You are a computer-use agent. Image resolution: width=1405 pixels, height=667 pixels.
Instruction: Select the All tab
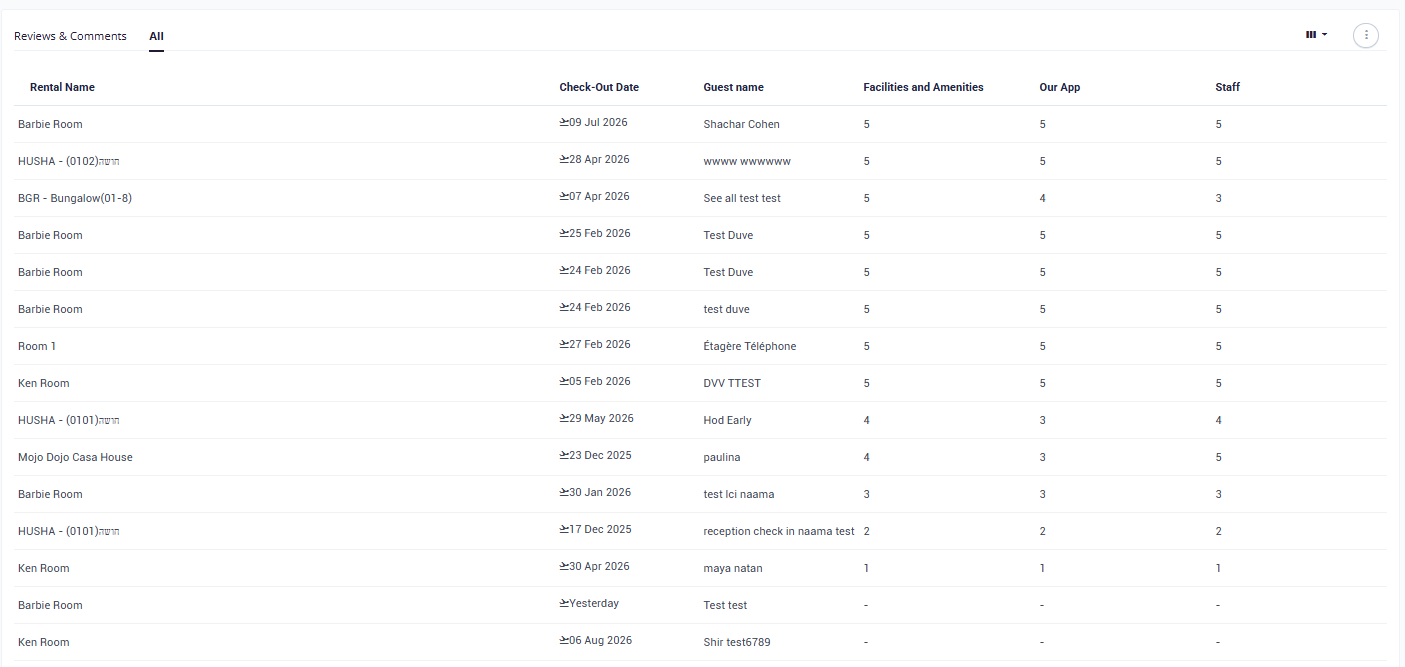(157, 36)
